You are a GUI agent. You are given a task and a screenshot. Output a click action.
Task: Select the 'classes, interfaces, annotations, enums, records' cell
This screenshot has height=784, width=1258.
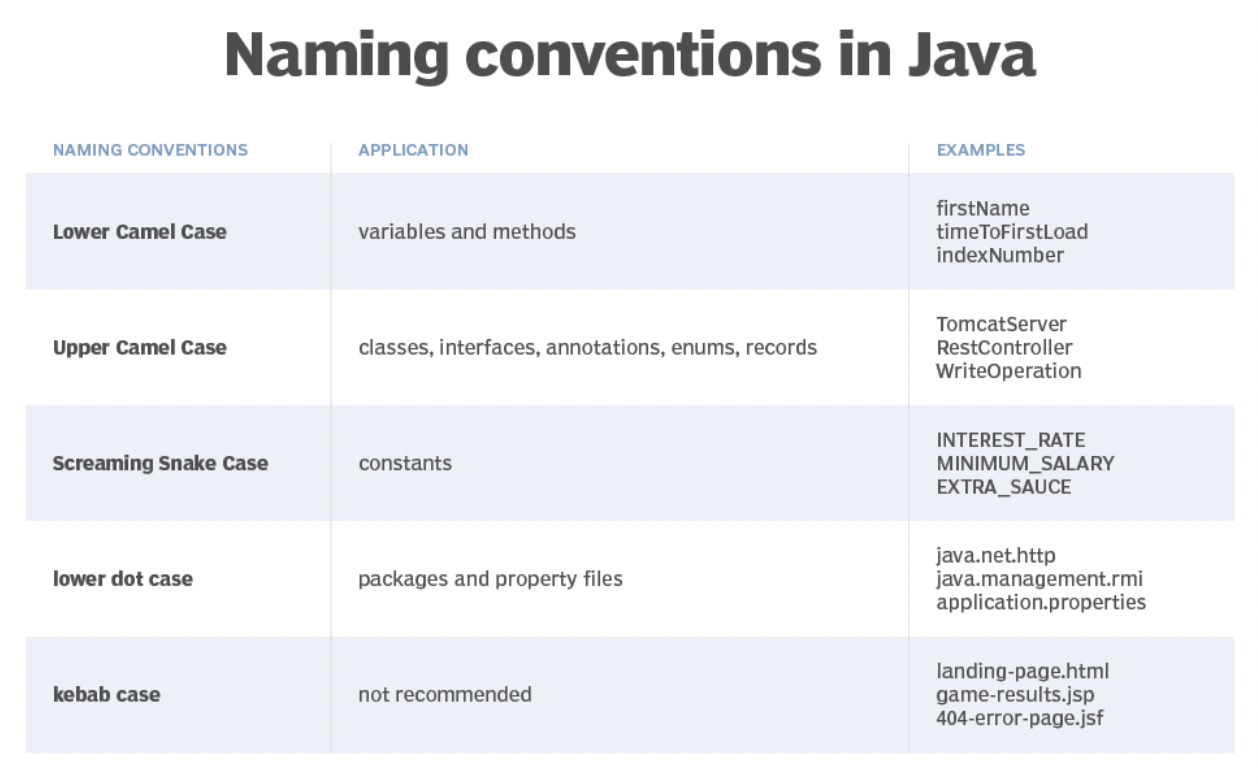tap(588, 348)
